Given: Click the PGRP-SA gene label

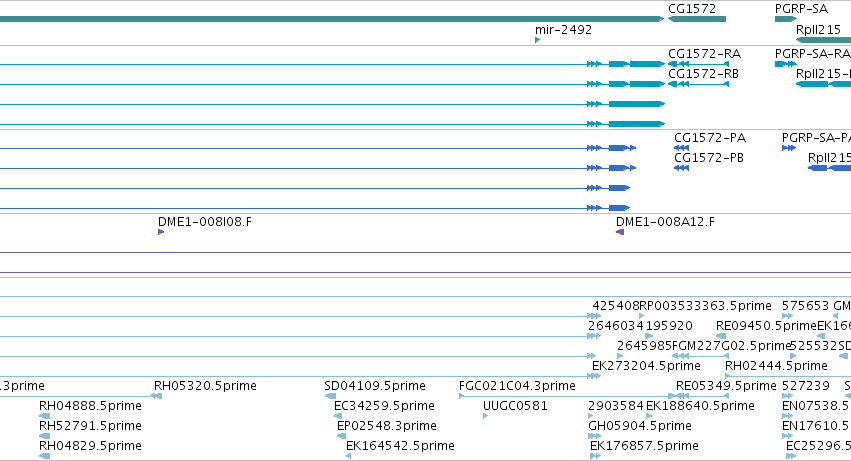Looking at the screenshot, I should (801, 9).
